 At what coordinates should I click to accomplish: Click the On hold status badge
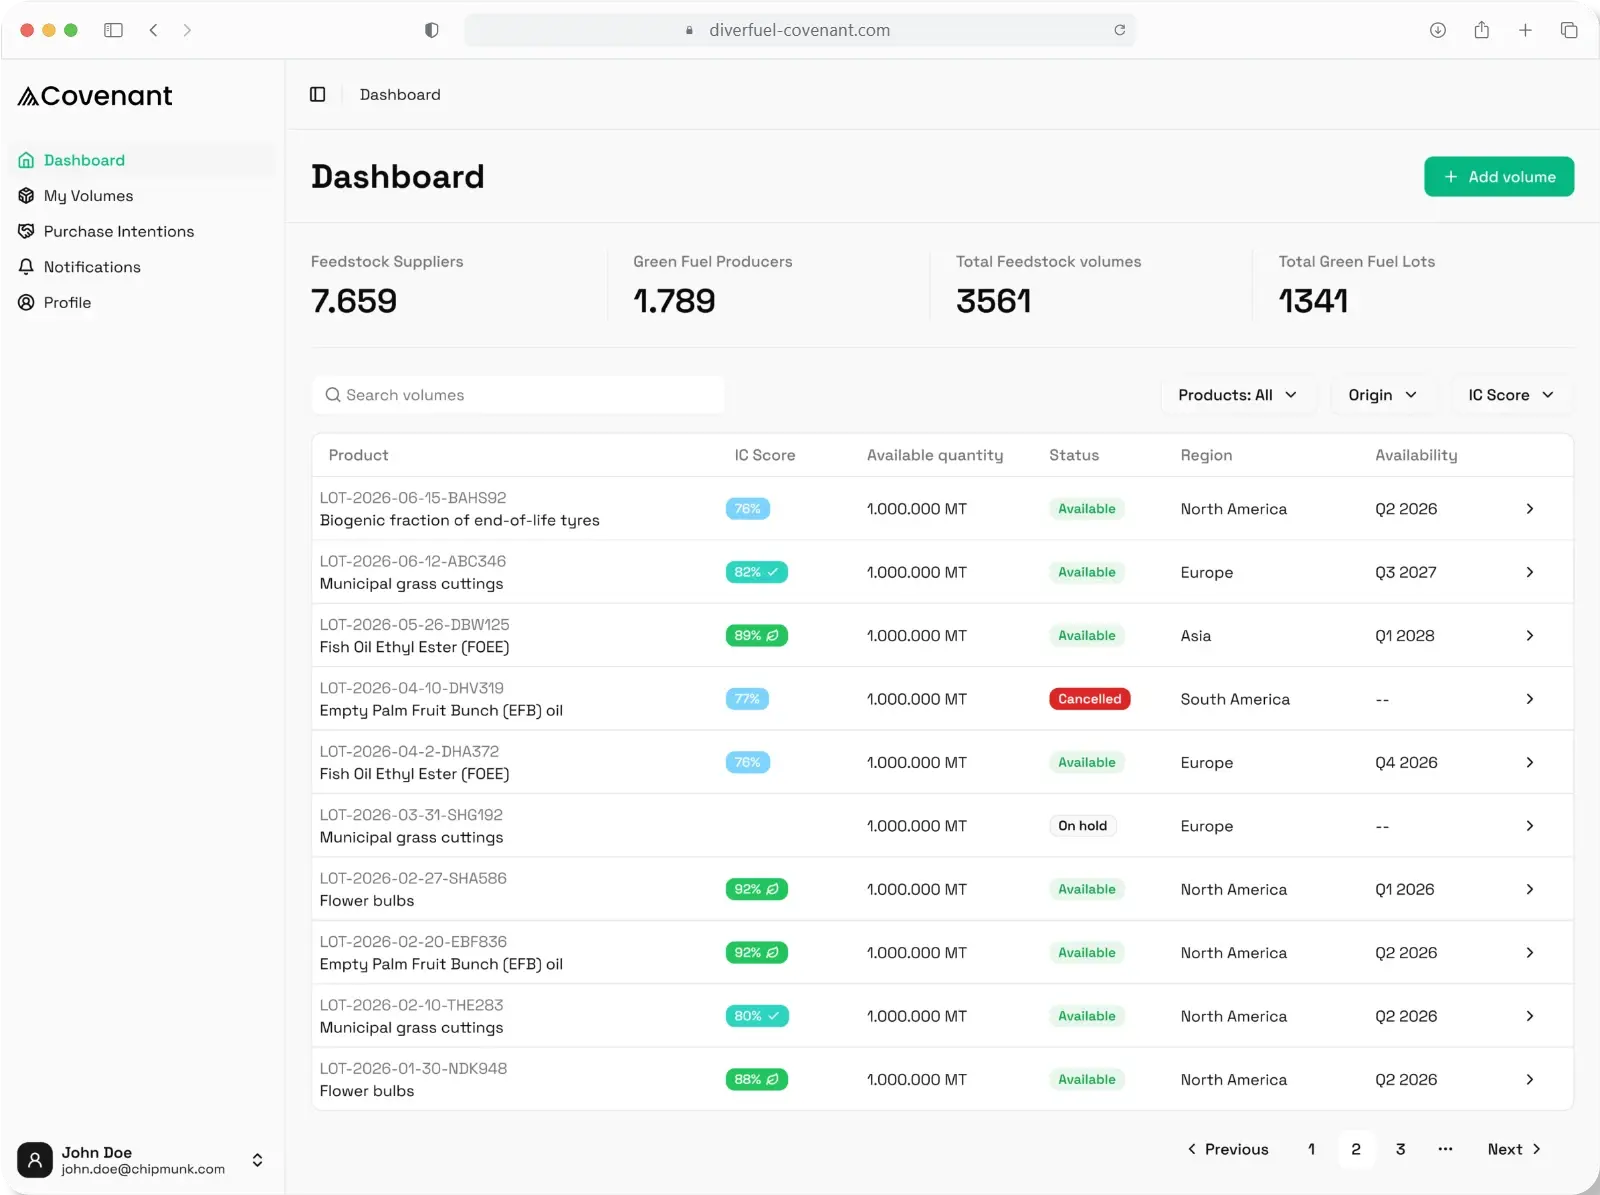[x=1082, y=826]
